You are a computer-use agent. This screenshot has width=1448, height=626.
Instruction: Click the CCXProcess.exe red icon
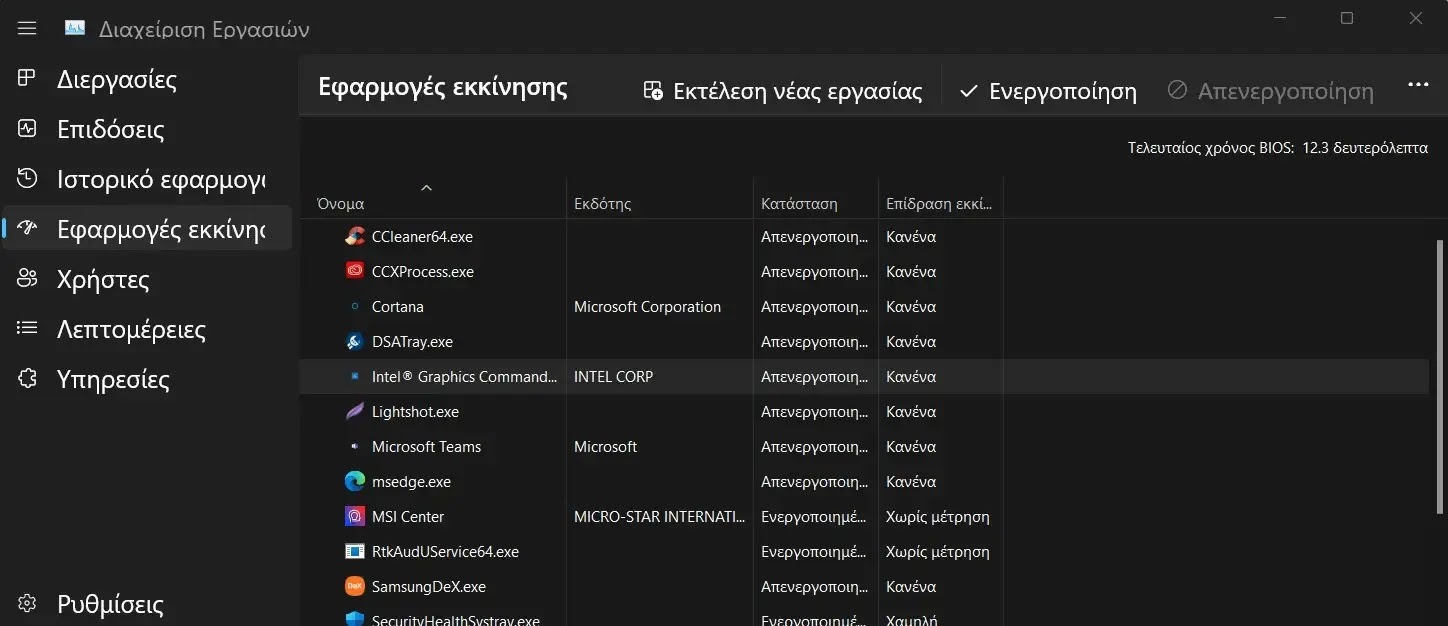(354, 272)
